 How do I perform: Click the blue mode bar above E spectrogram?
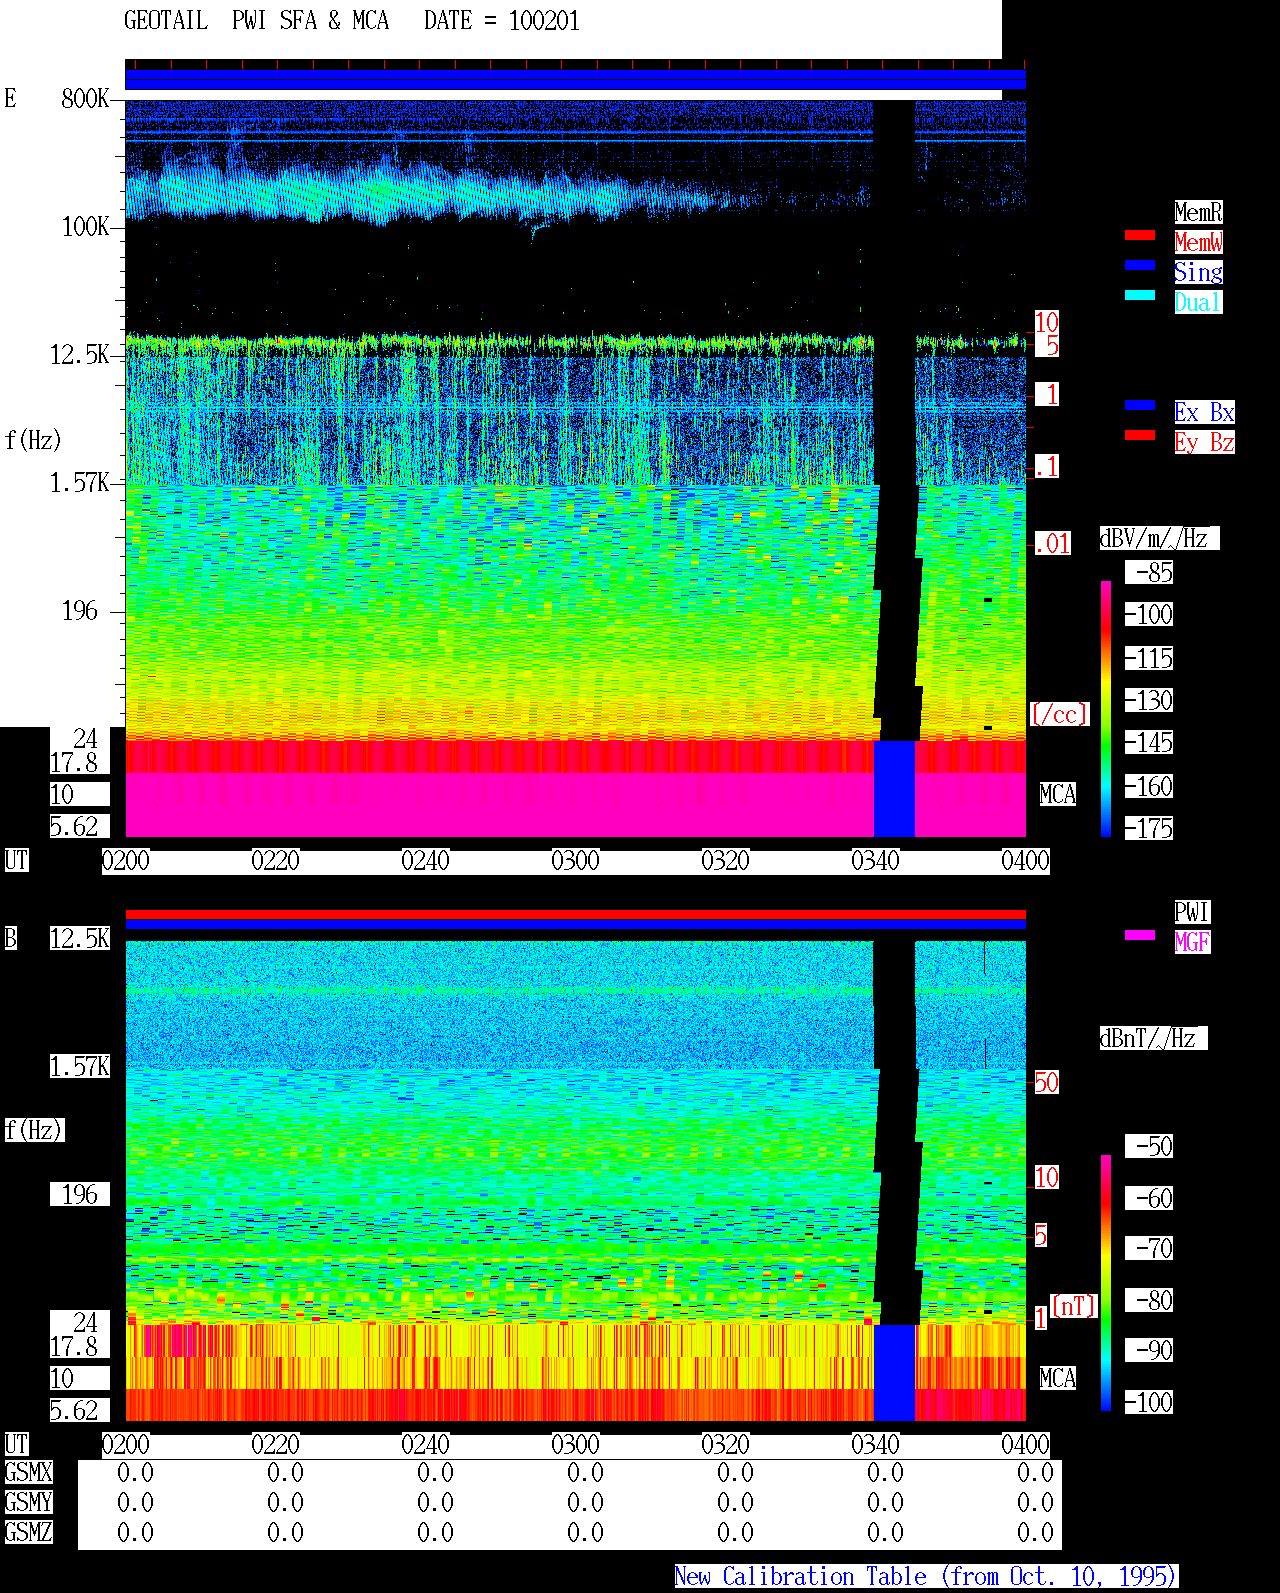(x=575, y=80)
